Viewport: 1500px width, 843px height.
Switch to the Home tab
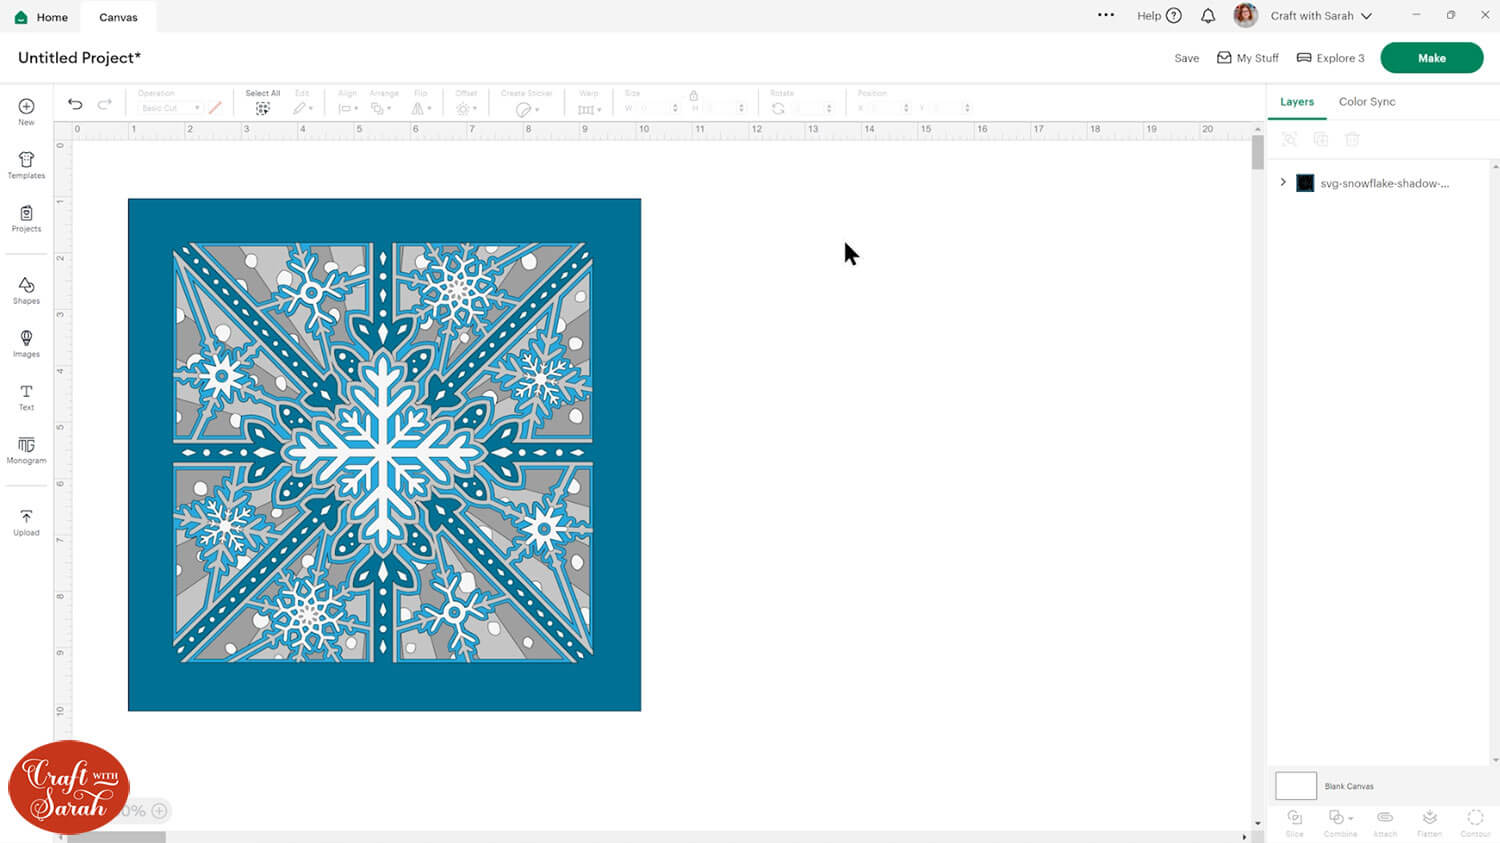[x=41, y=17]
